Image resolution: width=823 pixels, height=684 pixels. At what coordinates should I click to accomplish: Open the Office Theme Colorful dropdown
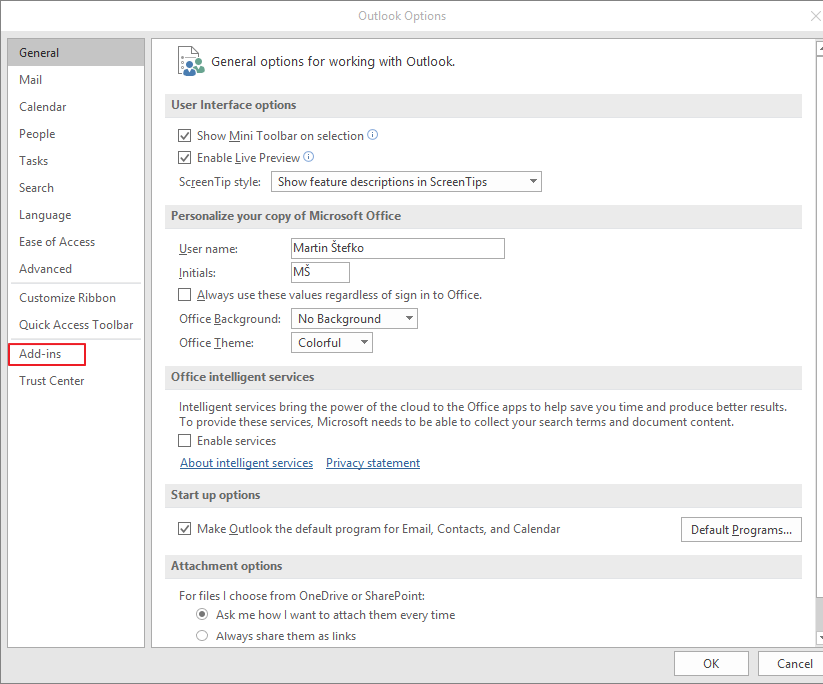332,343
